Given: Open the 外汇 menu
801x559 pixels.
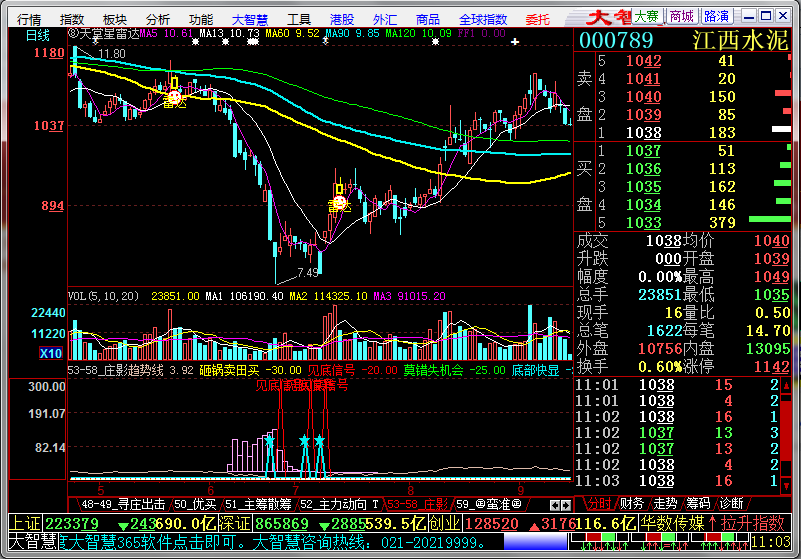Looking at the screenshot, I should click(x=385, y=19).
